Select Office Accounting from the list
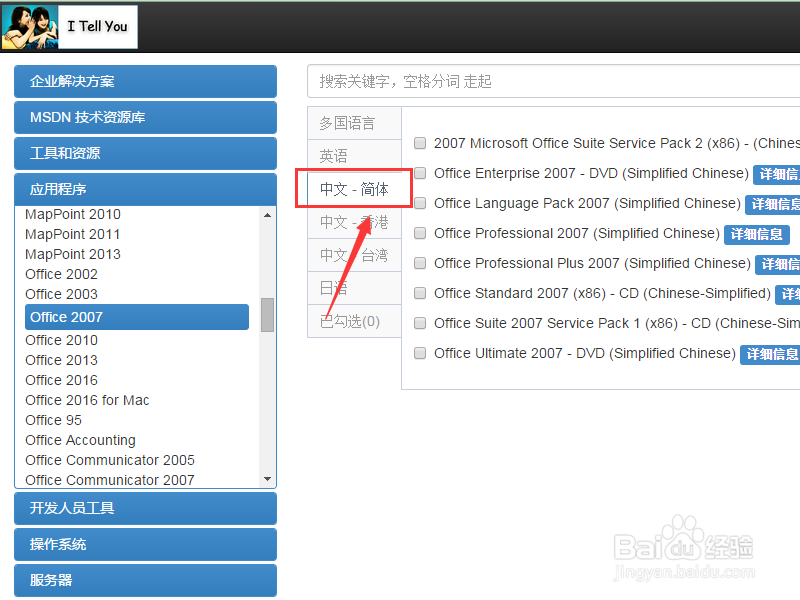 [81, 440]
